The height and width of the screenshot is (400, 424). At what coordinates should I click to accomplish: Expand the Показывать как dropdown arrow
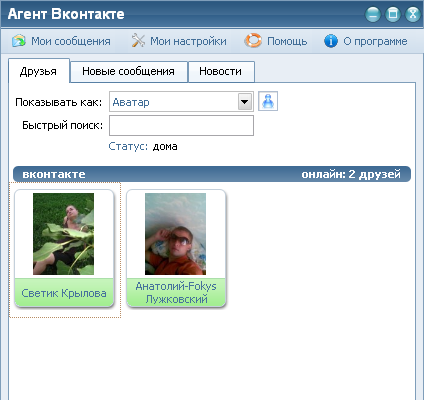click(x=245, y=102)
